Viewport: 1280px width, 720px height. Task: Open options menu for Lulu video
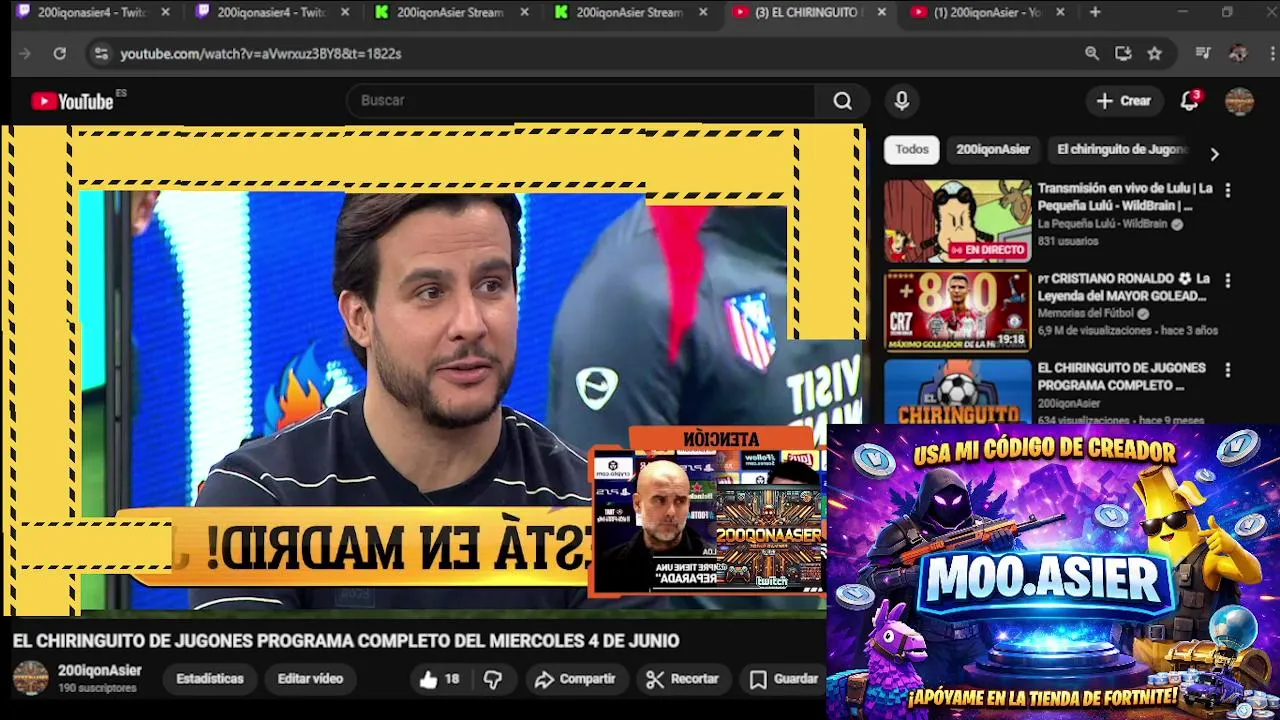coord(1228,190)
